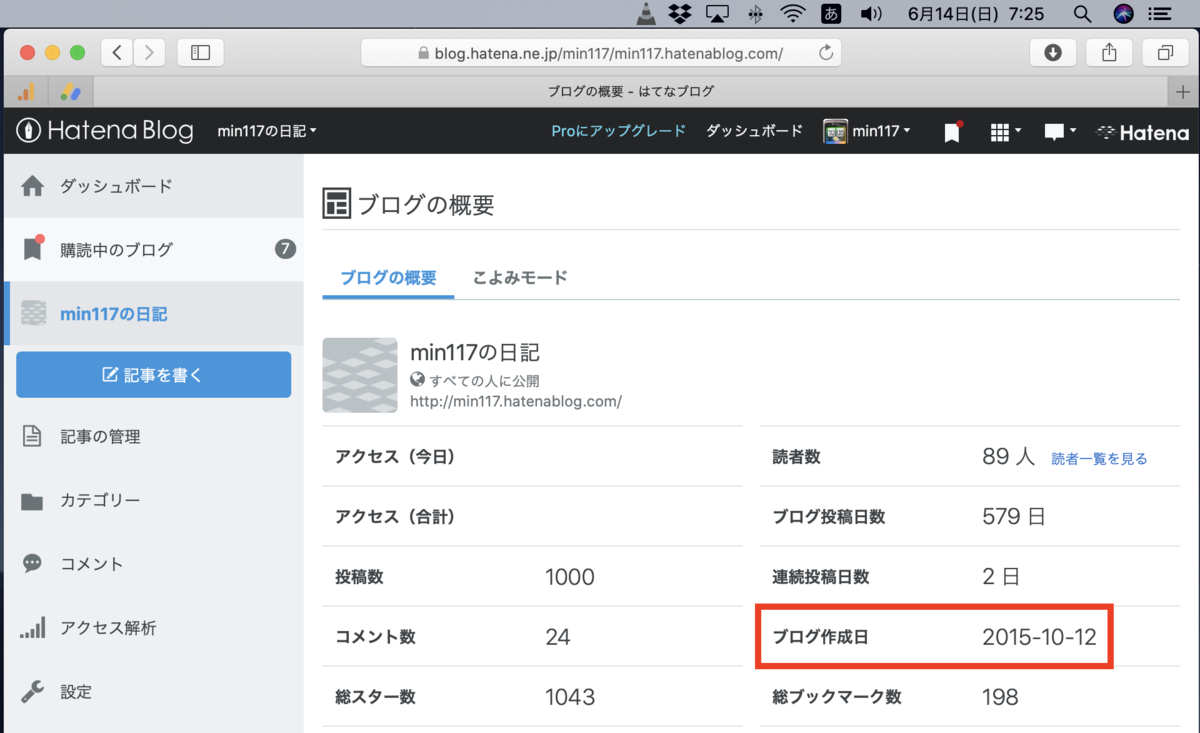The height and width of the screenshot is (733, 1200).
Task: Open Spotlight search magnifier icon
Action: coord(1081,14)
